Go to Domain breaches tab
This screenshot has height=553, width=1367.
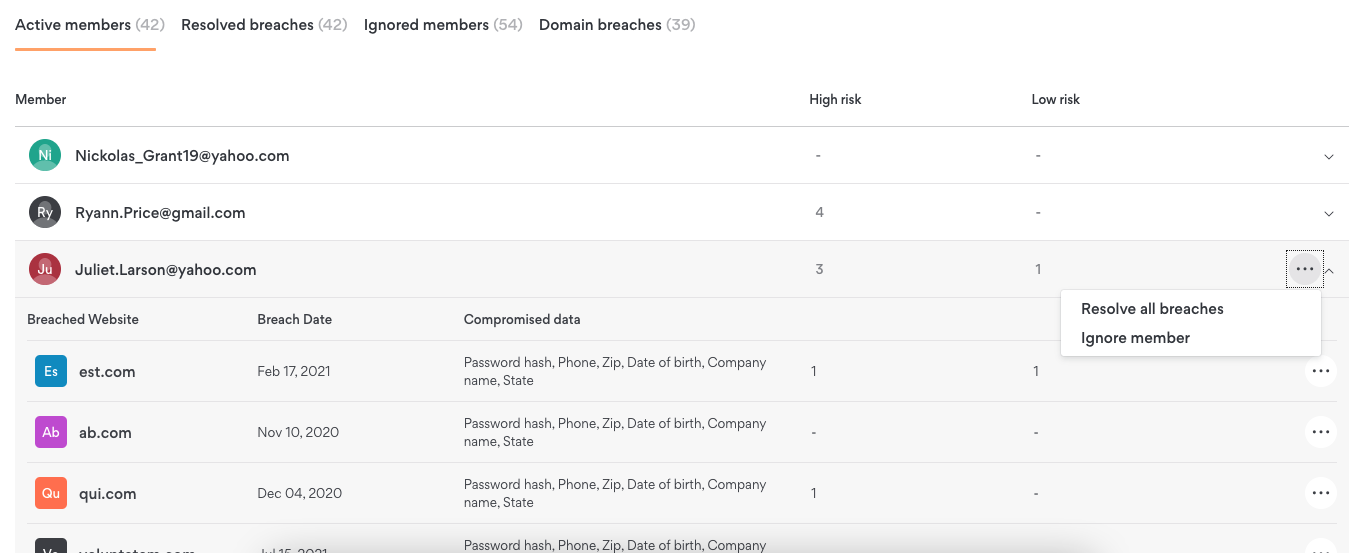pyautogui.click(x=616, y=25)
